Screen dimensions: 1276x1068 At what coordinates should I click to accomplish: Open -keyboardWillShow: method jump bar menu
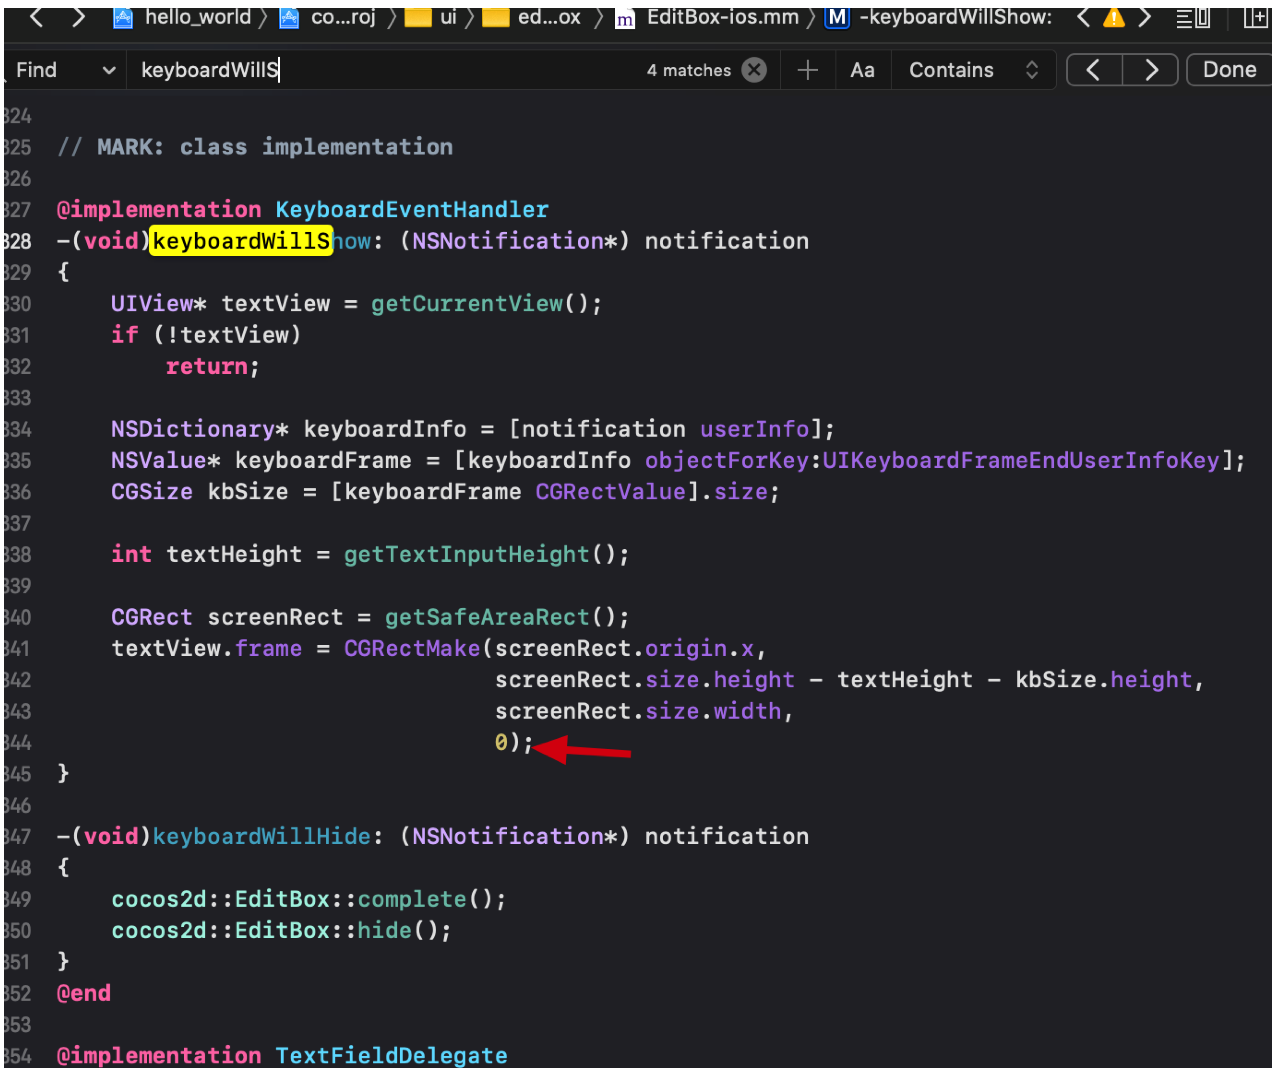940,17
